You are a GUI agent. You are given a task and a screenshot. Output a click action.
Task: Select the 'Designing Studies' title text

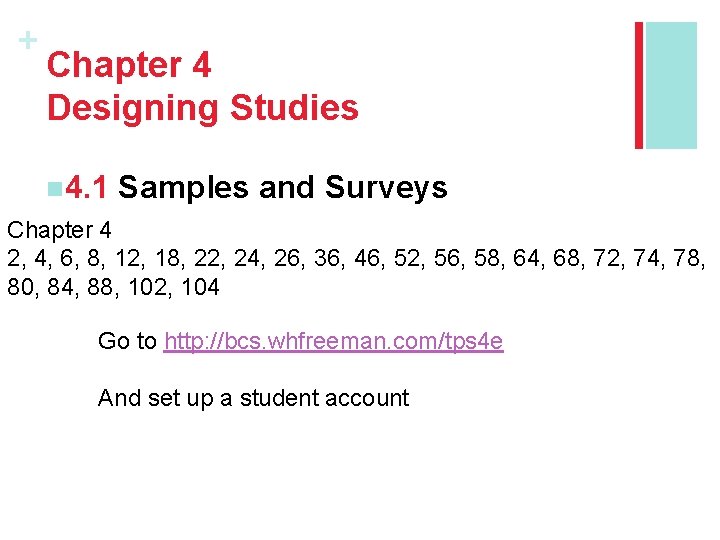pyautogui.click(x=202, y=108)
